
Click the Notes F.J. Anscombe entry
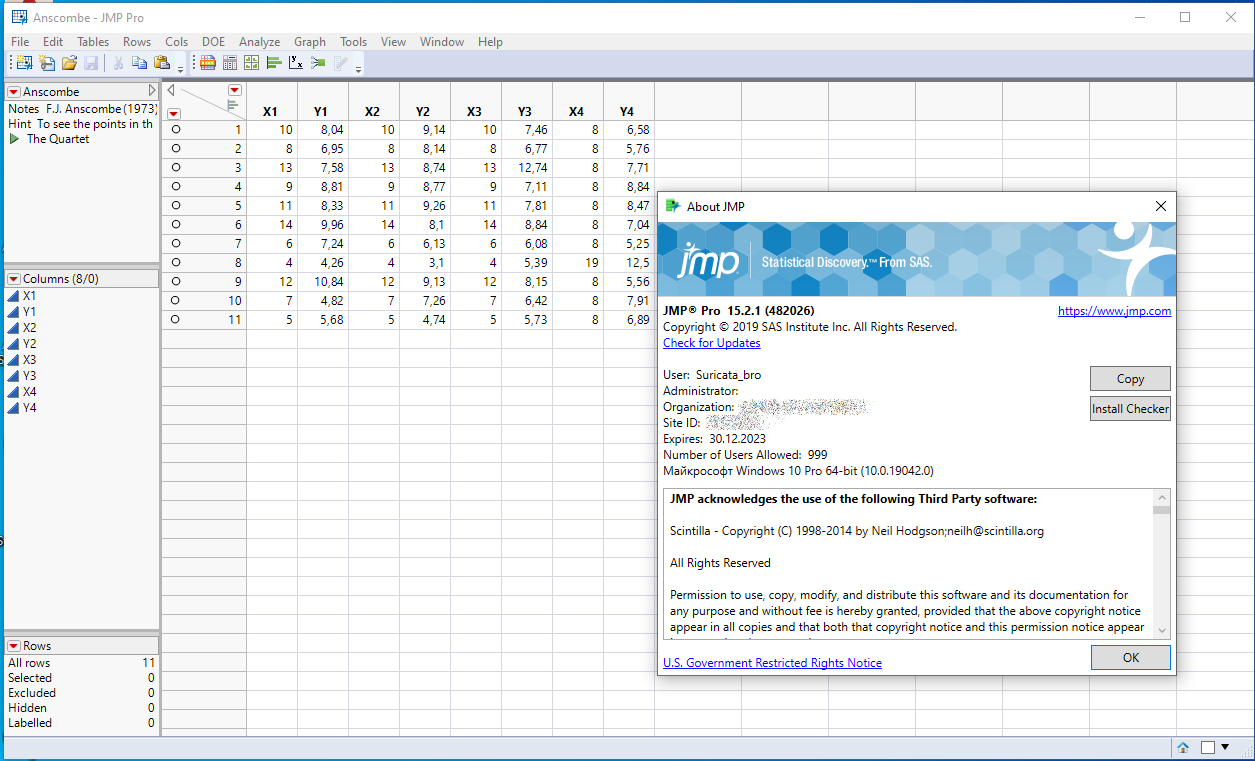click(81, 108)
